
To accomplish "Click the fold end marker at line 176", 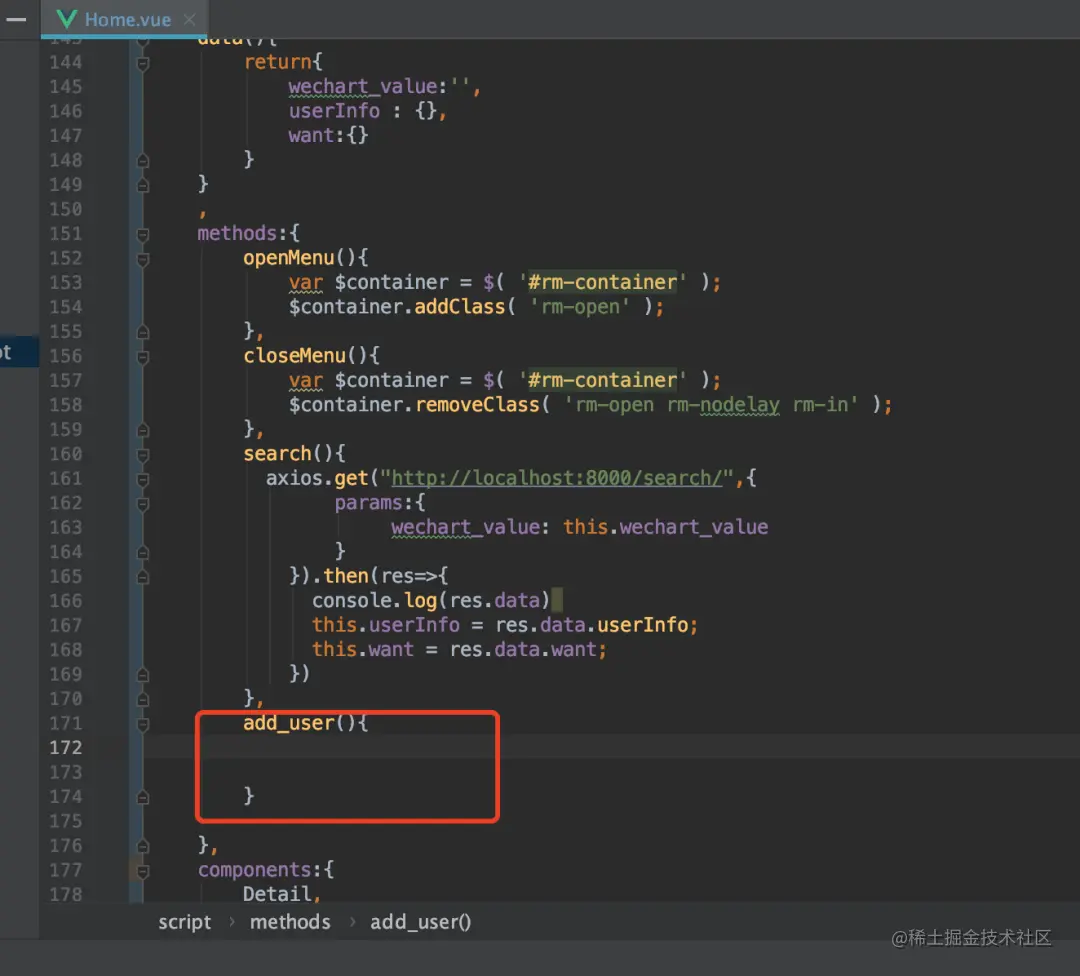I will pyautogui.click(x=143, y=846).
